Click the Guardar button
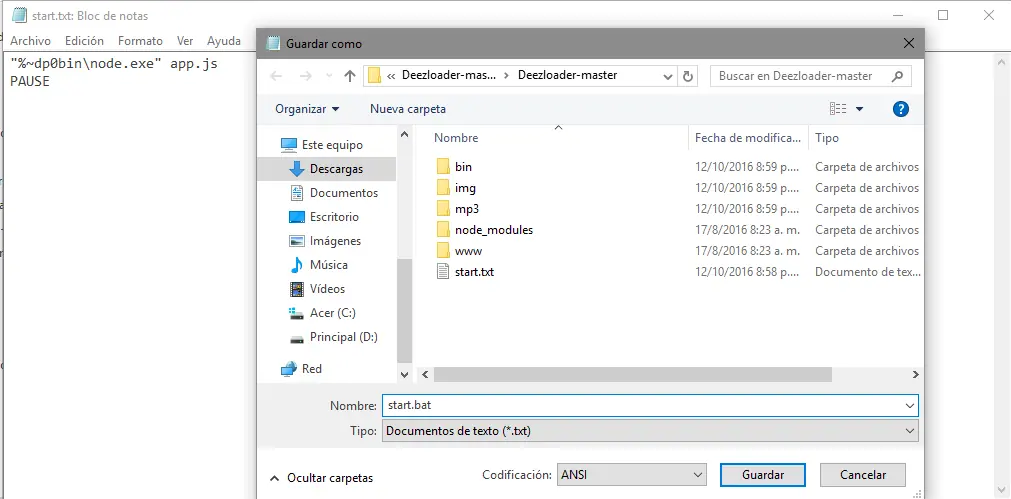The height and width of the screenshot is (499, 1011). point(763,475)
